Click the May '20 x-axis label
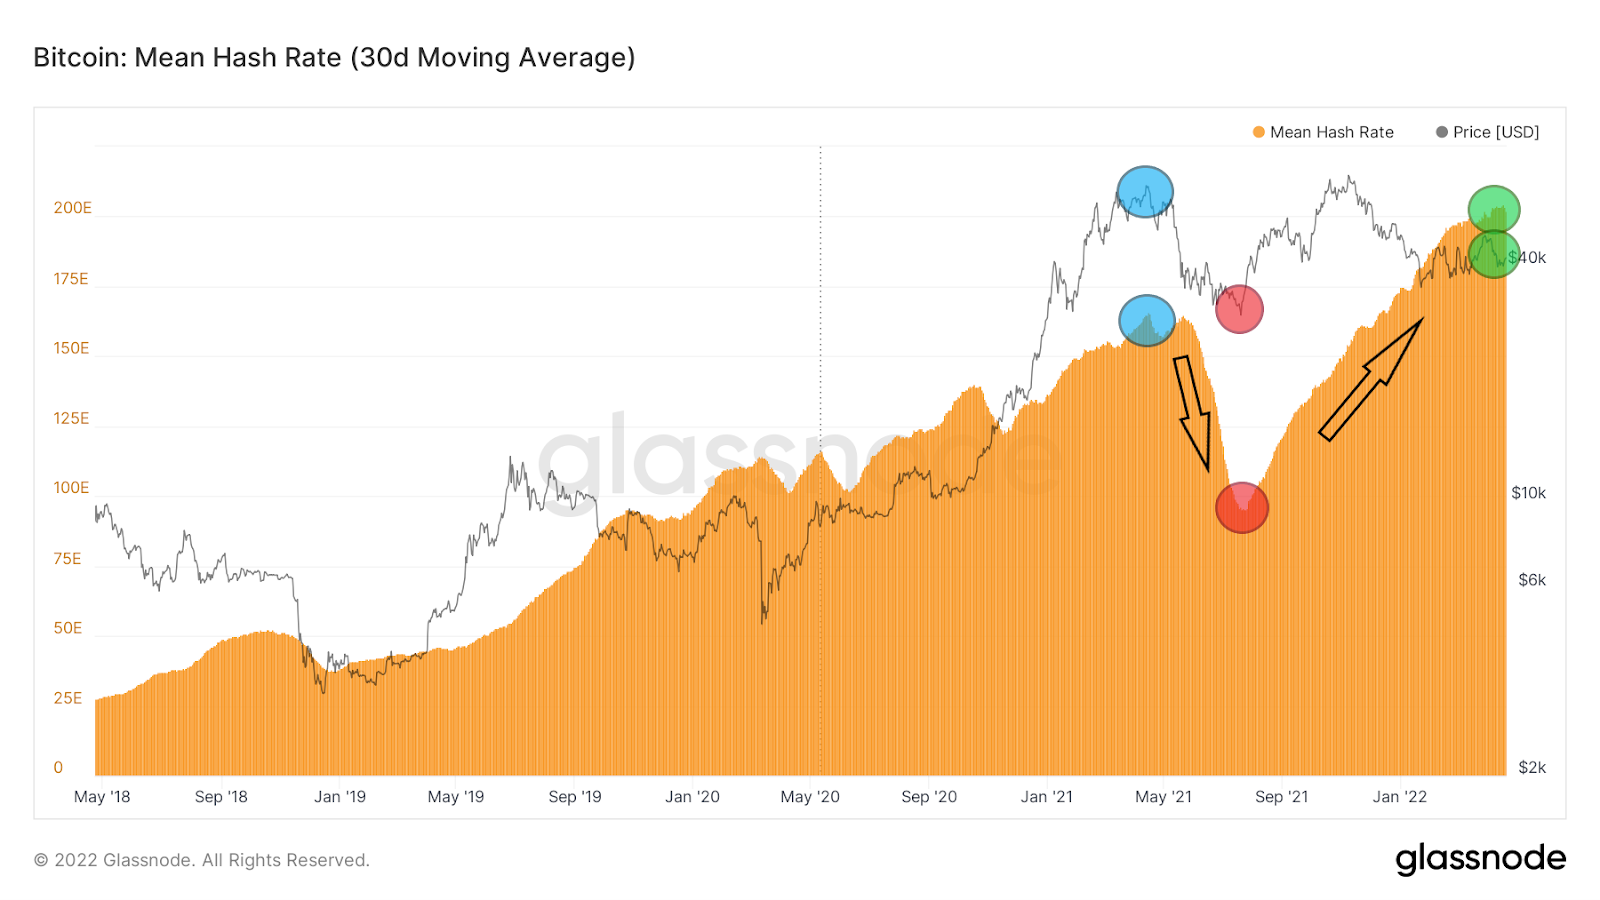 tap(810, 797)
